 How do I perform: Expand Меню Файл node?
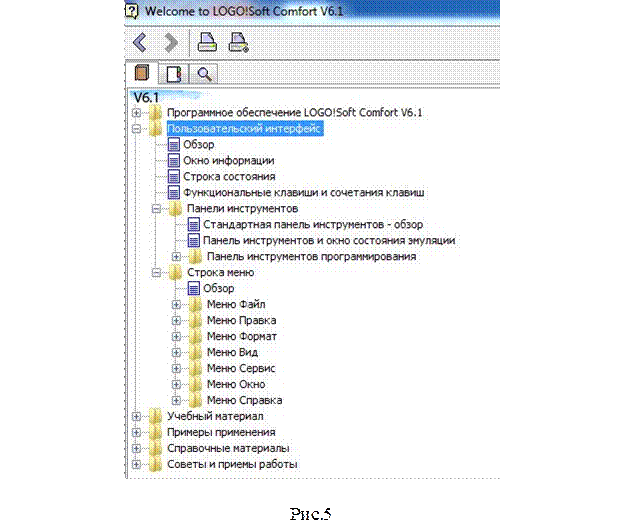click(x=176, y=305)
